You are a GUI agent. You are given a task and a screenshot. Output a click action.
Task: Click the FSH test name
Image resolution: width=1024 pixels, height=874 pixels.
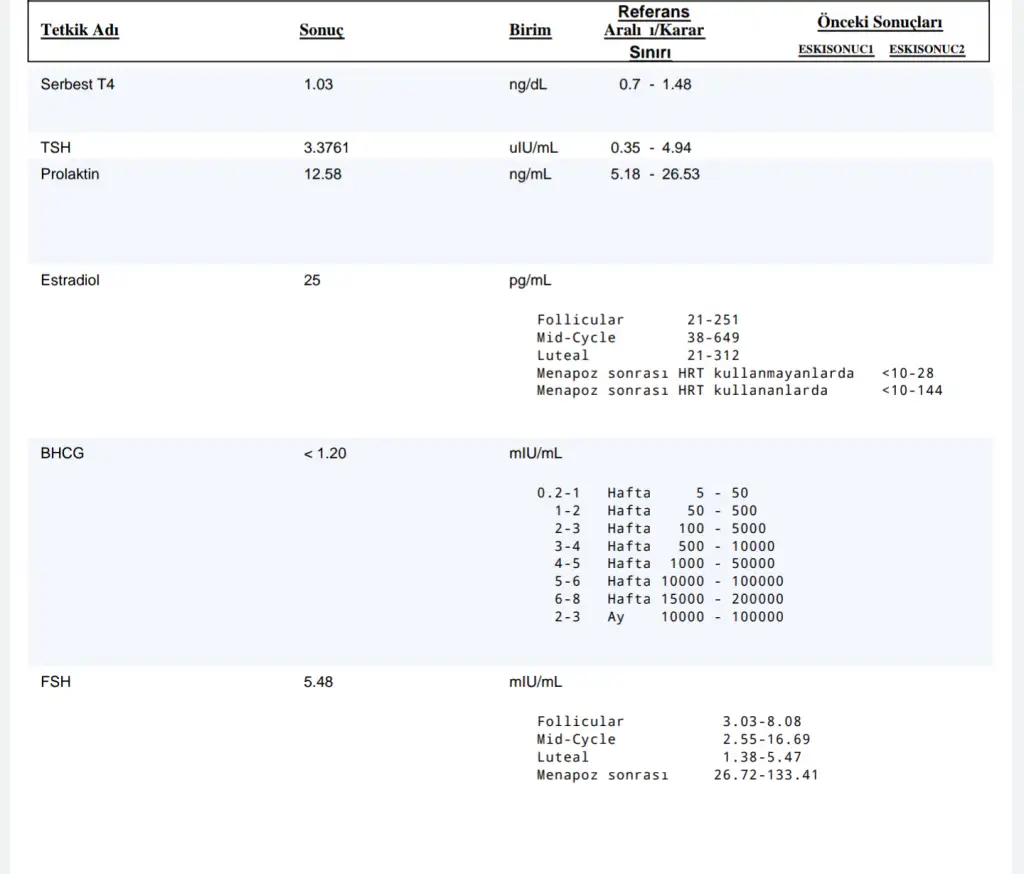pyautogui.click(x=56, y=682)
